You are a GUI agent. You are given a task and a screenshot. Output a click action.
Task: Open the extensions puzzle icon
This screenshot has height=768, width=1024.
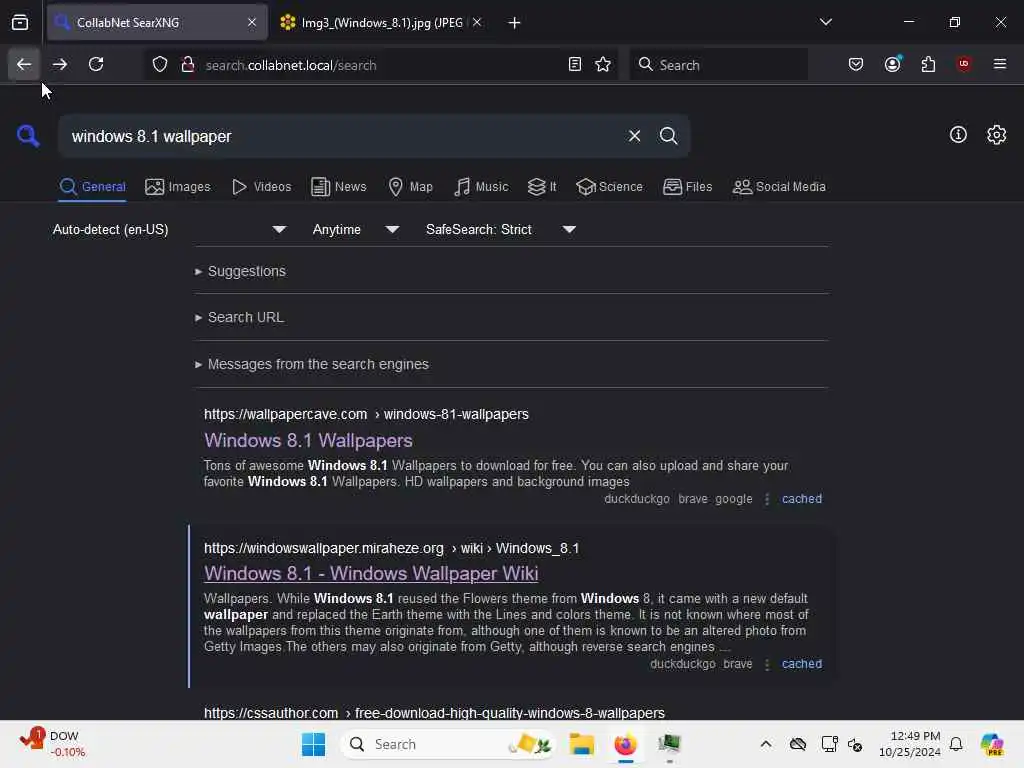tap(928, 65)
